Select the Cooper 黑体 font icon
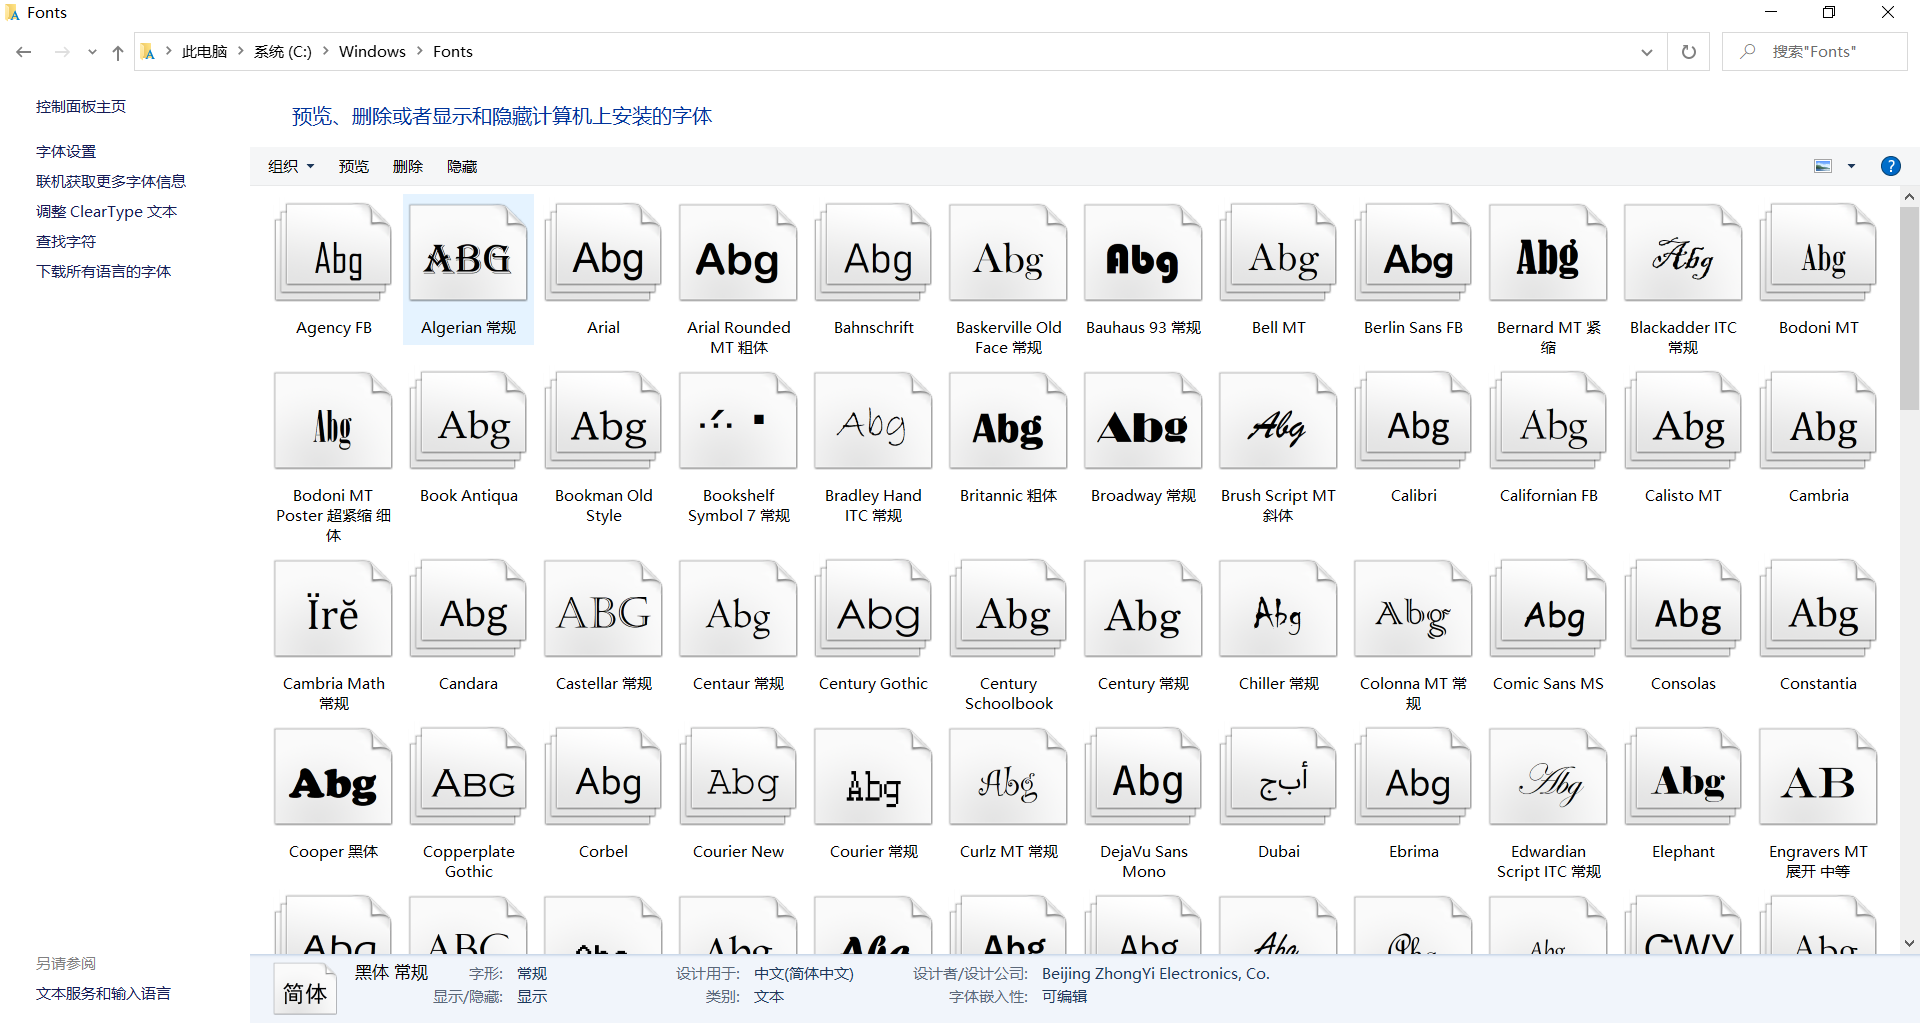Viewport: 1920px width, 1023px height. tap(333, 777)
